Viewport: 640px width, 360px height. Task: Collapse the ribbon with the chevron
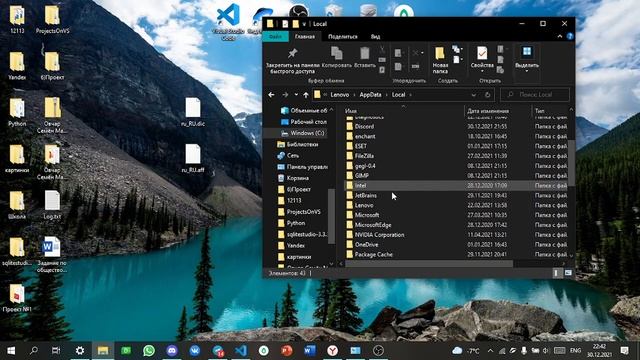560,36
